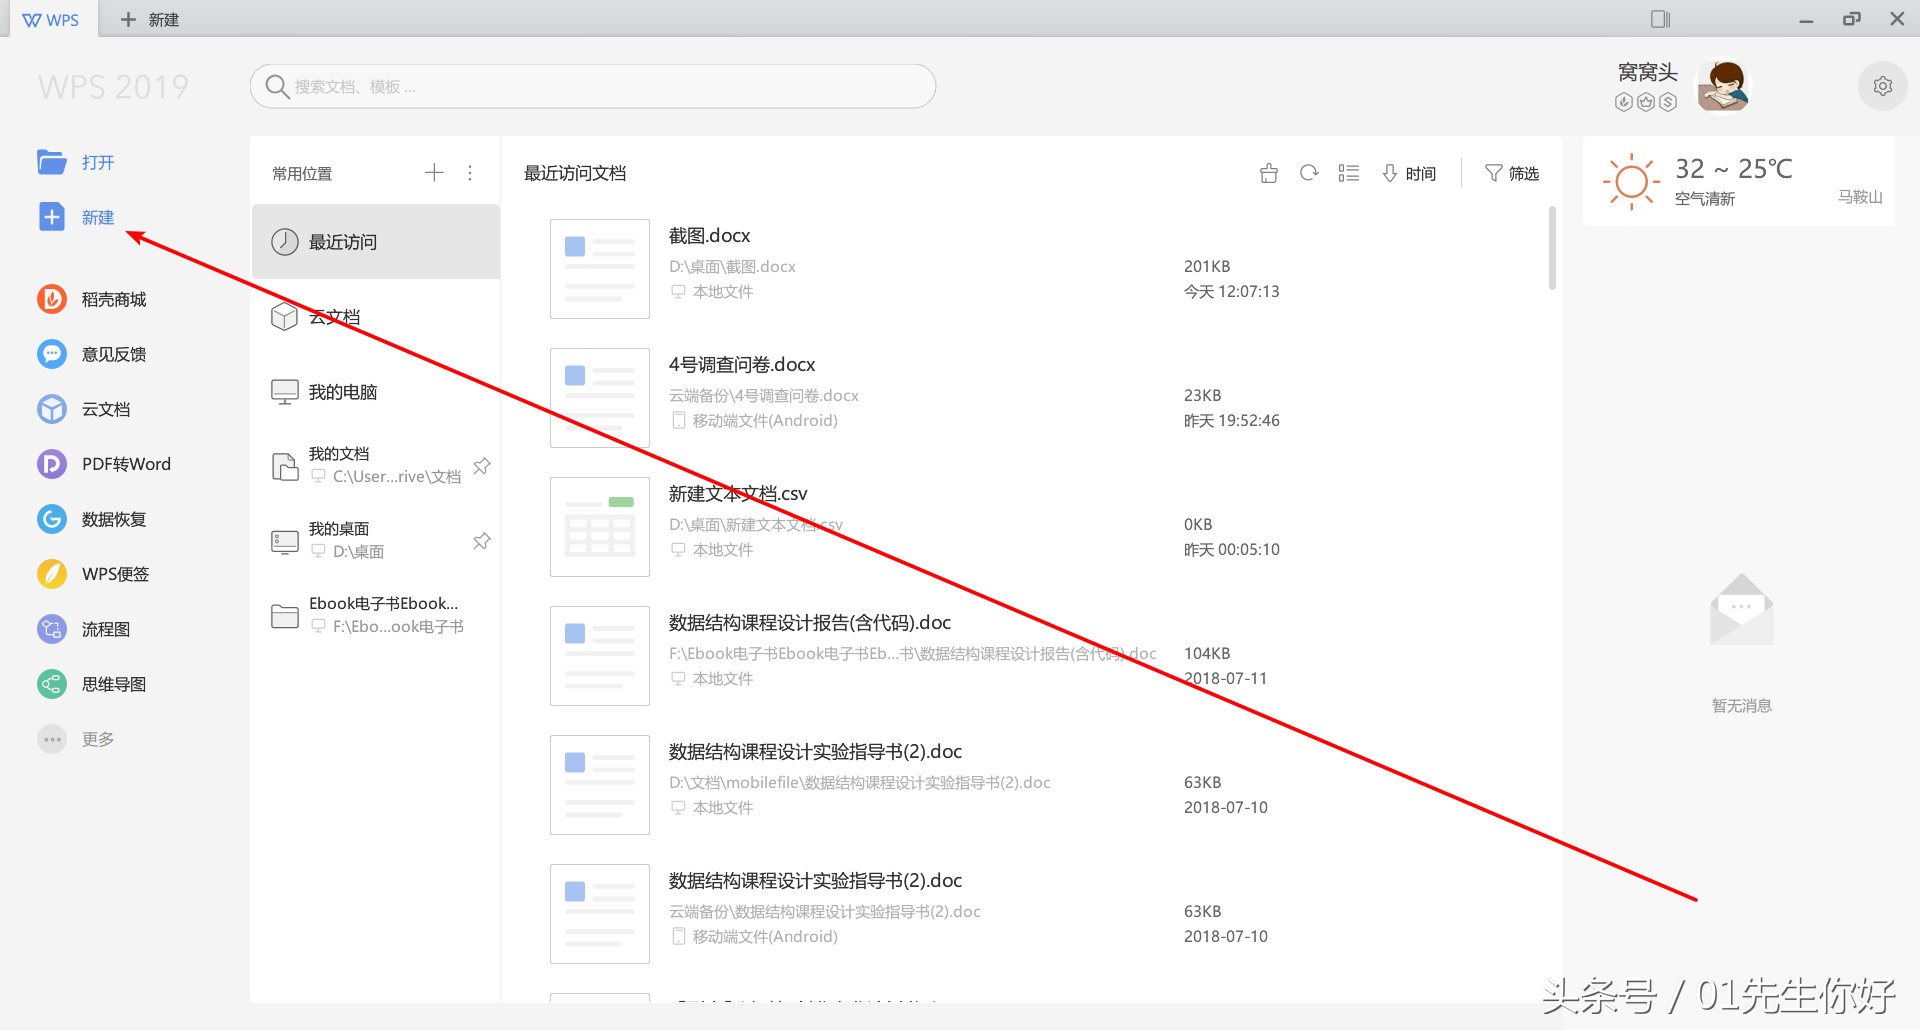Viewport: 1920px width, 1030px height.
Task: Click timestamp 昨天 19:52:46
Action: tap(1232, 421)
